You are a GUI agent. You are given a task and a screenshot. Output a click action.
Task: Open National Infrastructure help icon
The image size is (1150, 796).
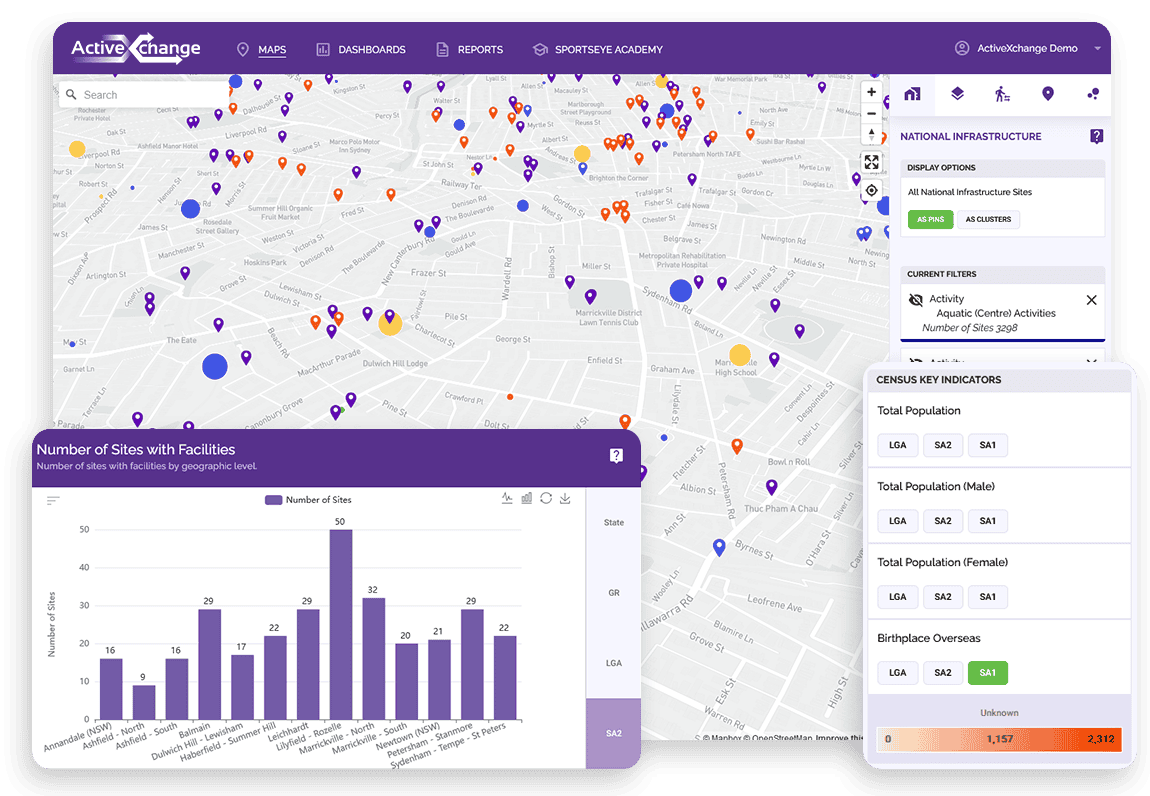(x=1096, y=136)
